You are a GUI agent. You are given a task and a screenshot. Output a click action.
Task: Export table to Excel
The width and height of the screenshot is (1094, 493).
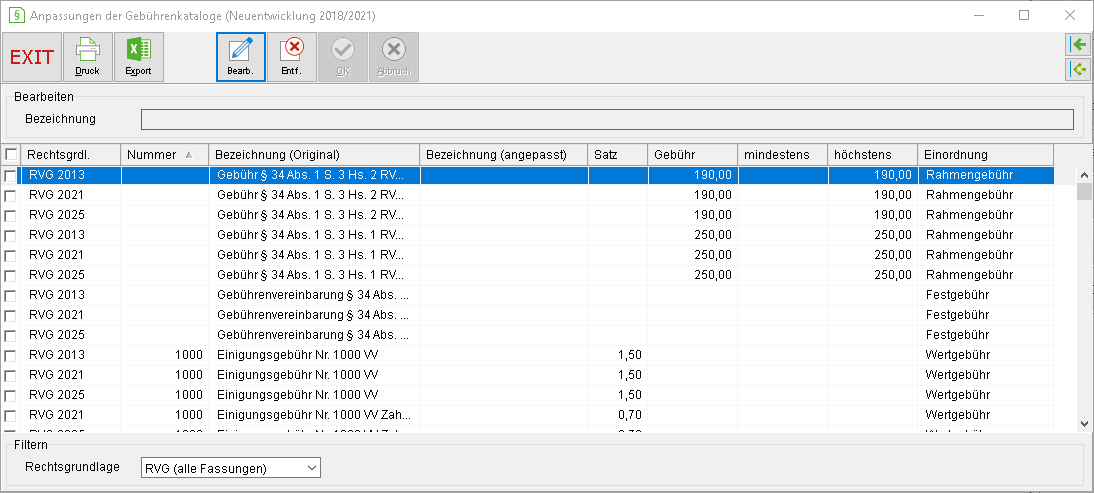[x=138, y=57]
